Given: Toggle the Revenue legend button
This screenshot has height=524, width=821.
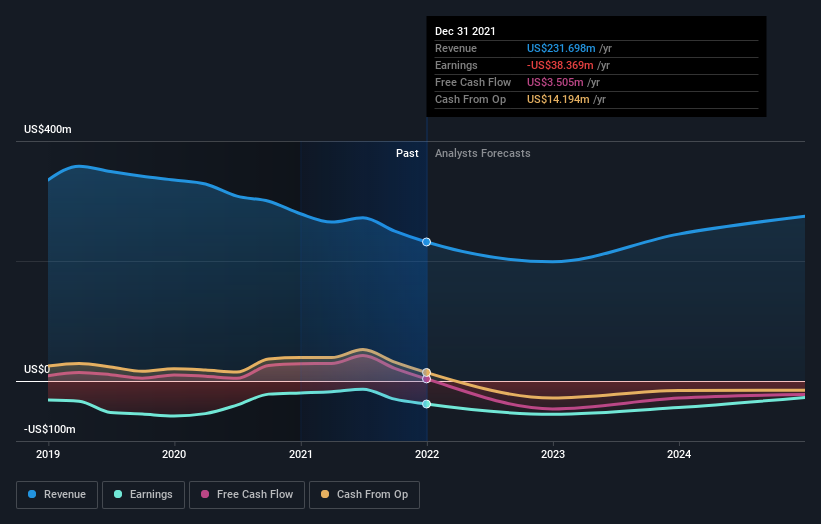Looking at the screenshot, I should pos(57,495).
